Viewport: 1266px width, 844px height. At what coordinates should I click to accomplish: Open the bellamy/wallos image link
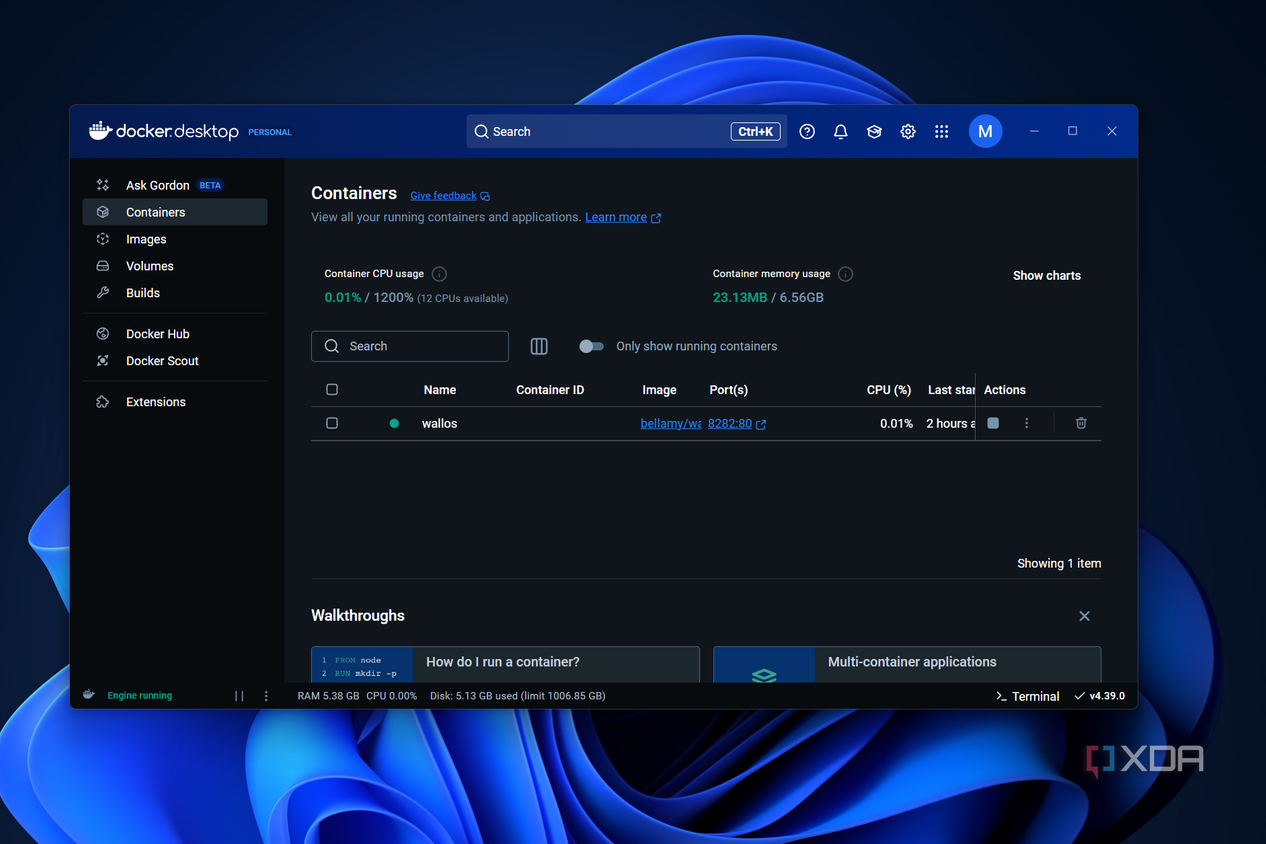click(671, 424)
